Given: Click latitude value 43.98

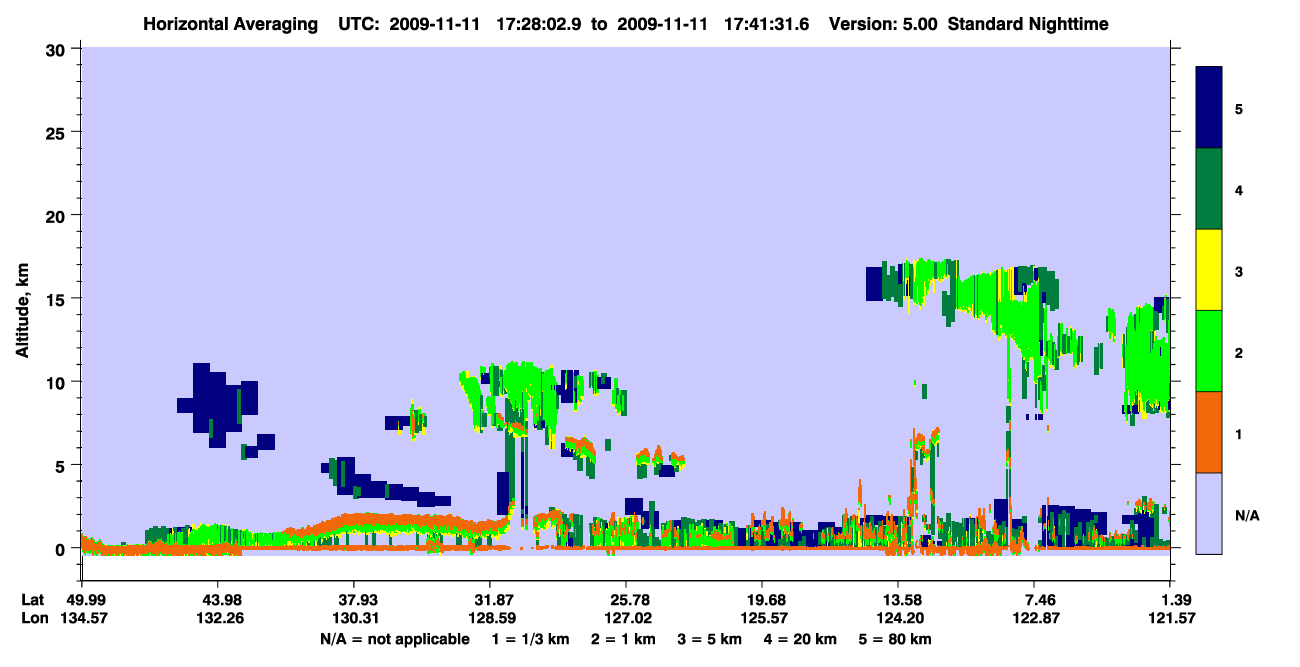Looking at the screenshot, I should click(x=217, y=599).
